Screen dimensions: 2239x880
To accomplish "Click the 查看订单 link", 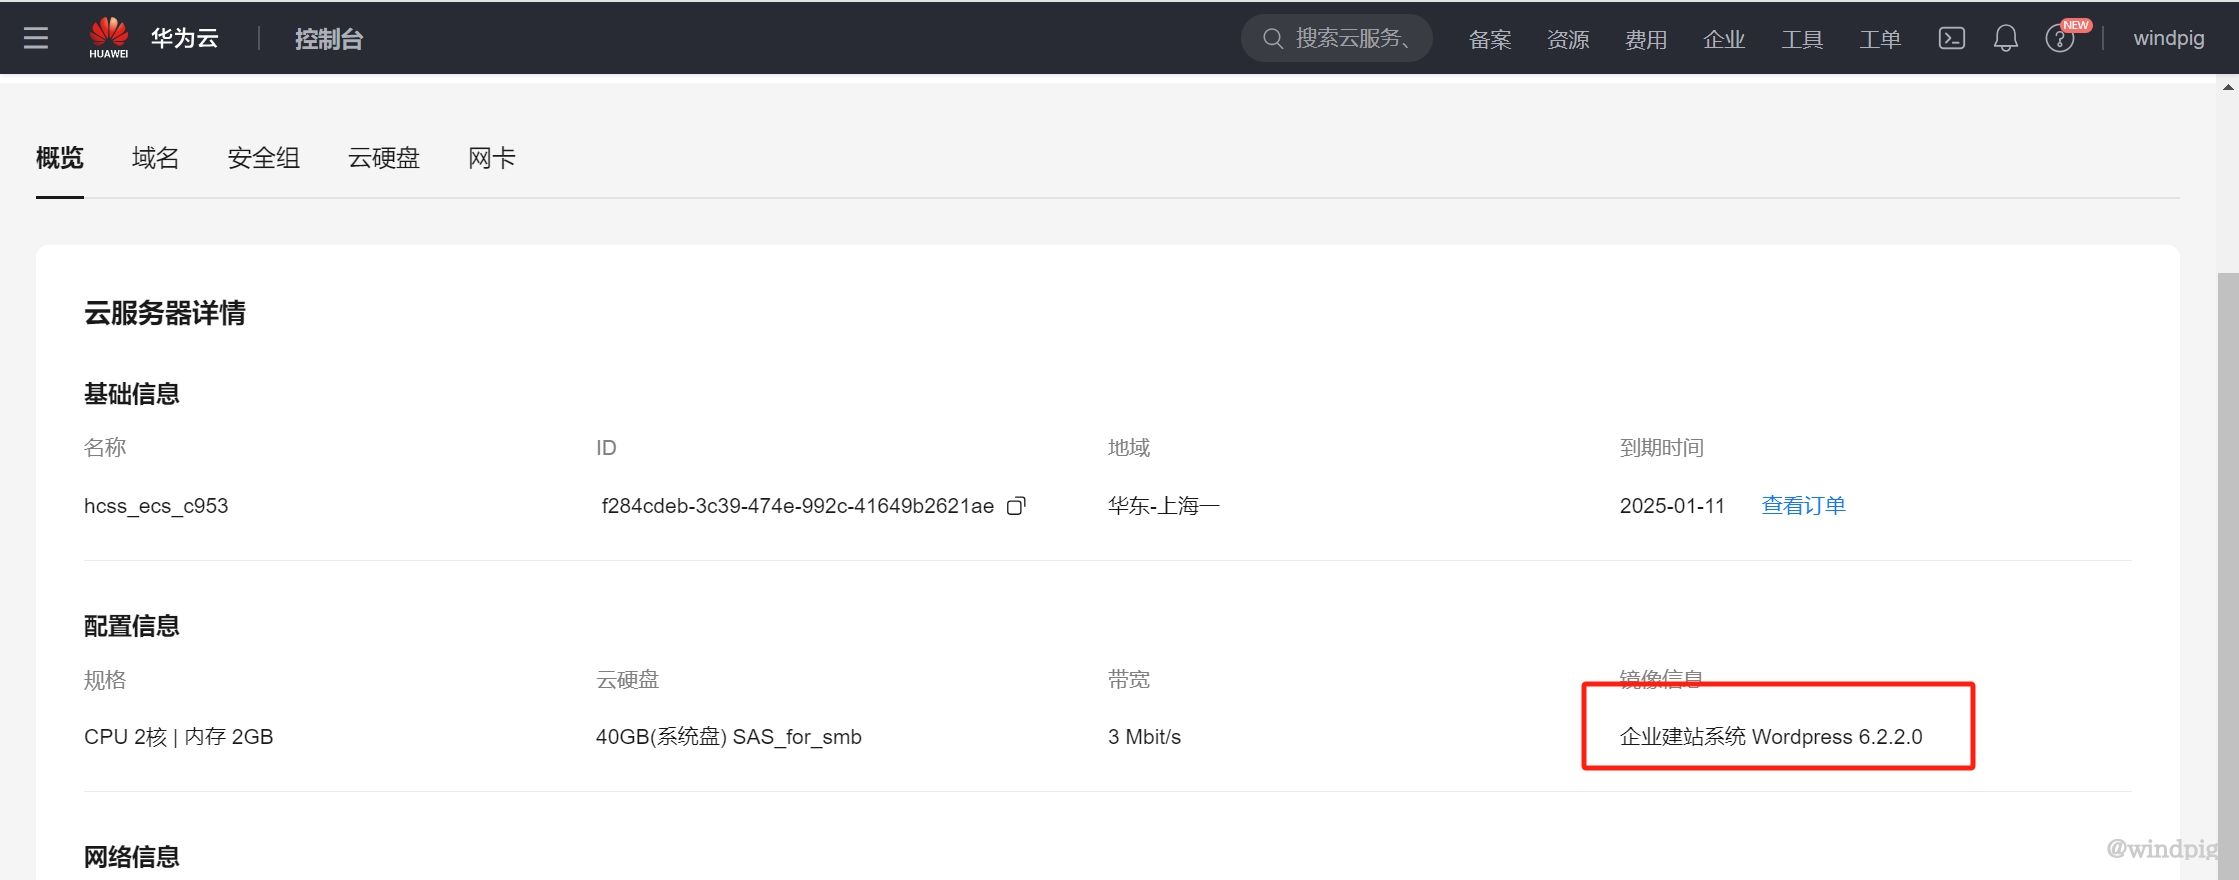I will (1803, 506).
